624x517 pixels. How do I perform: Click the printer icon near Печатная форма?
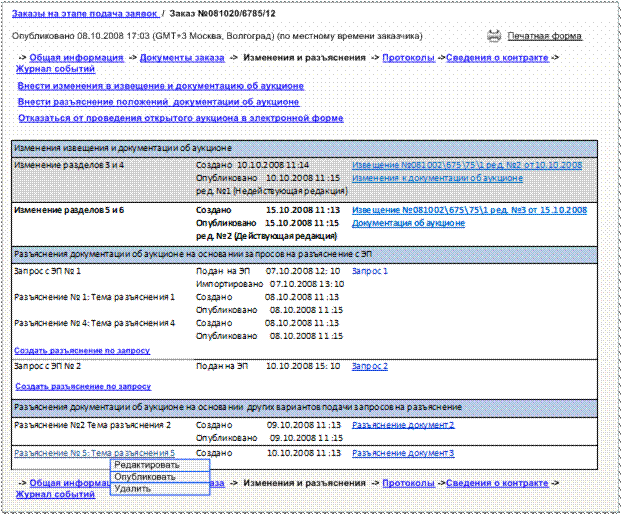494,36
